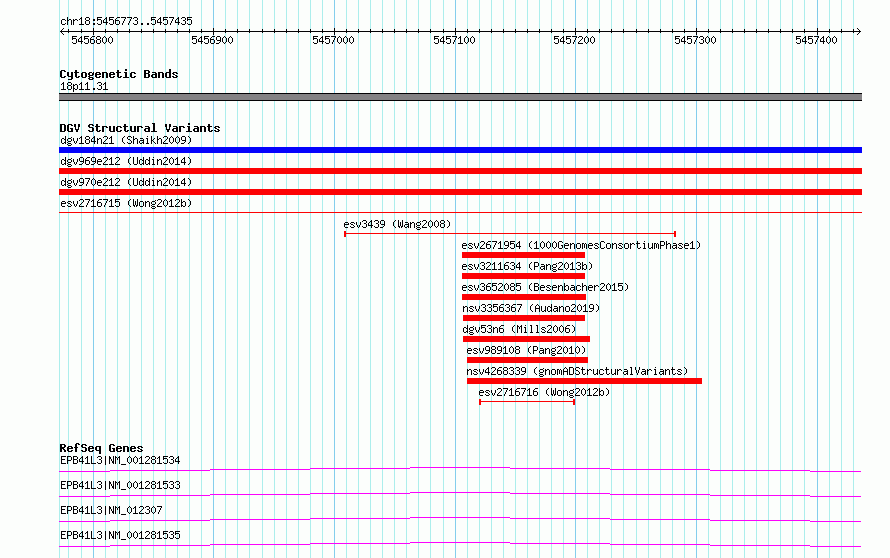The width and height of the screenshot is (890, 558).
Task: Select dgv184n21 (Shaikh2009) label
Action: tap(126, 140)
